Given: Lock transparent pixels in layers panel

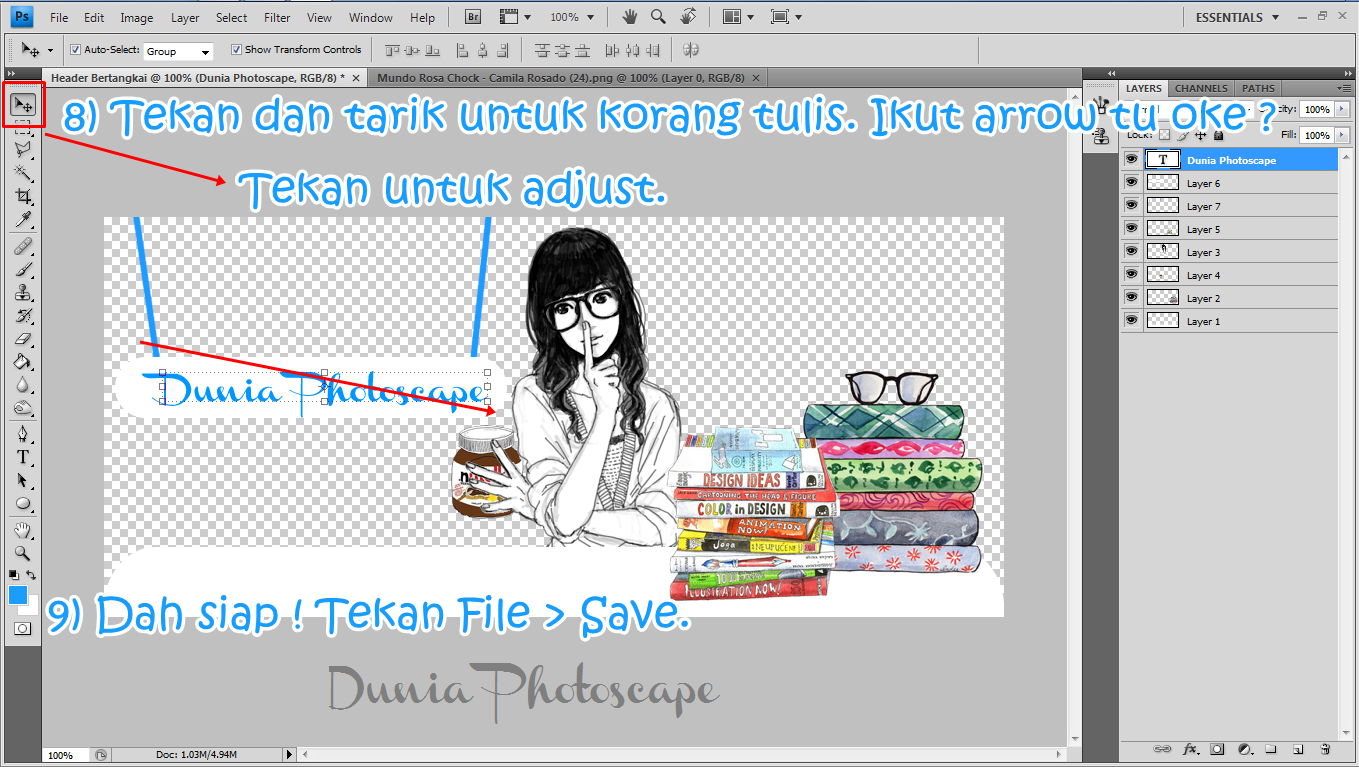Looking at the screenshot, I should (x=1166, y=135).
